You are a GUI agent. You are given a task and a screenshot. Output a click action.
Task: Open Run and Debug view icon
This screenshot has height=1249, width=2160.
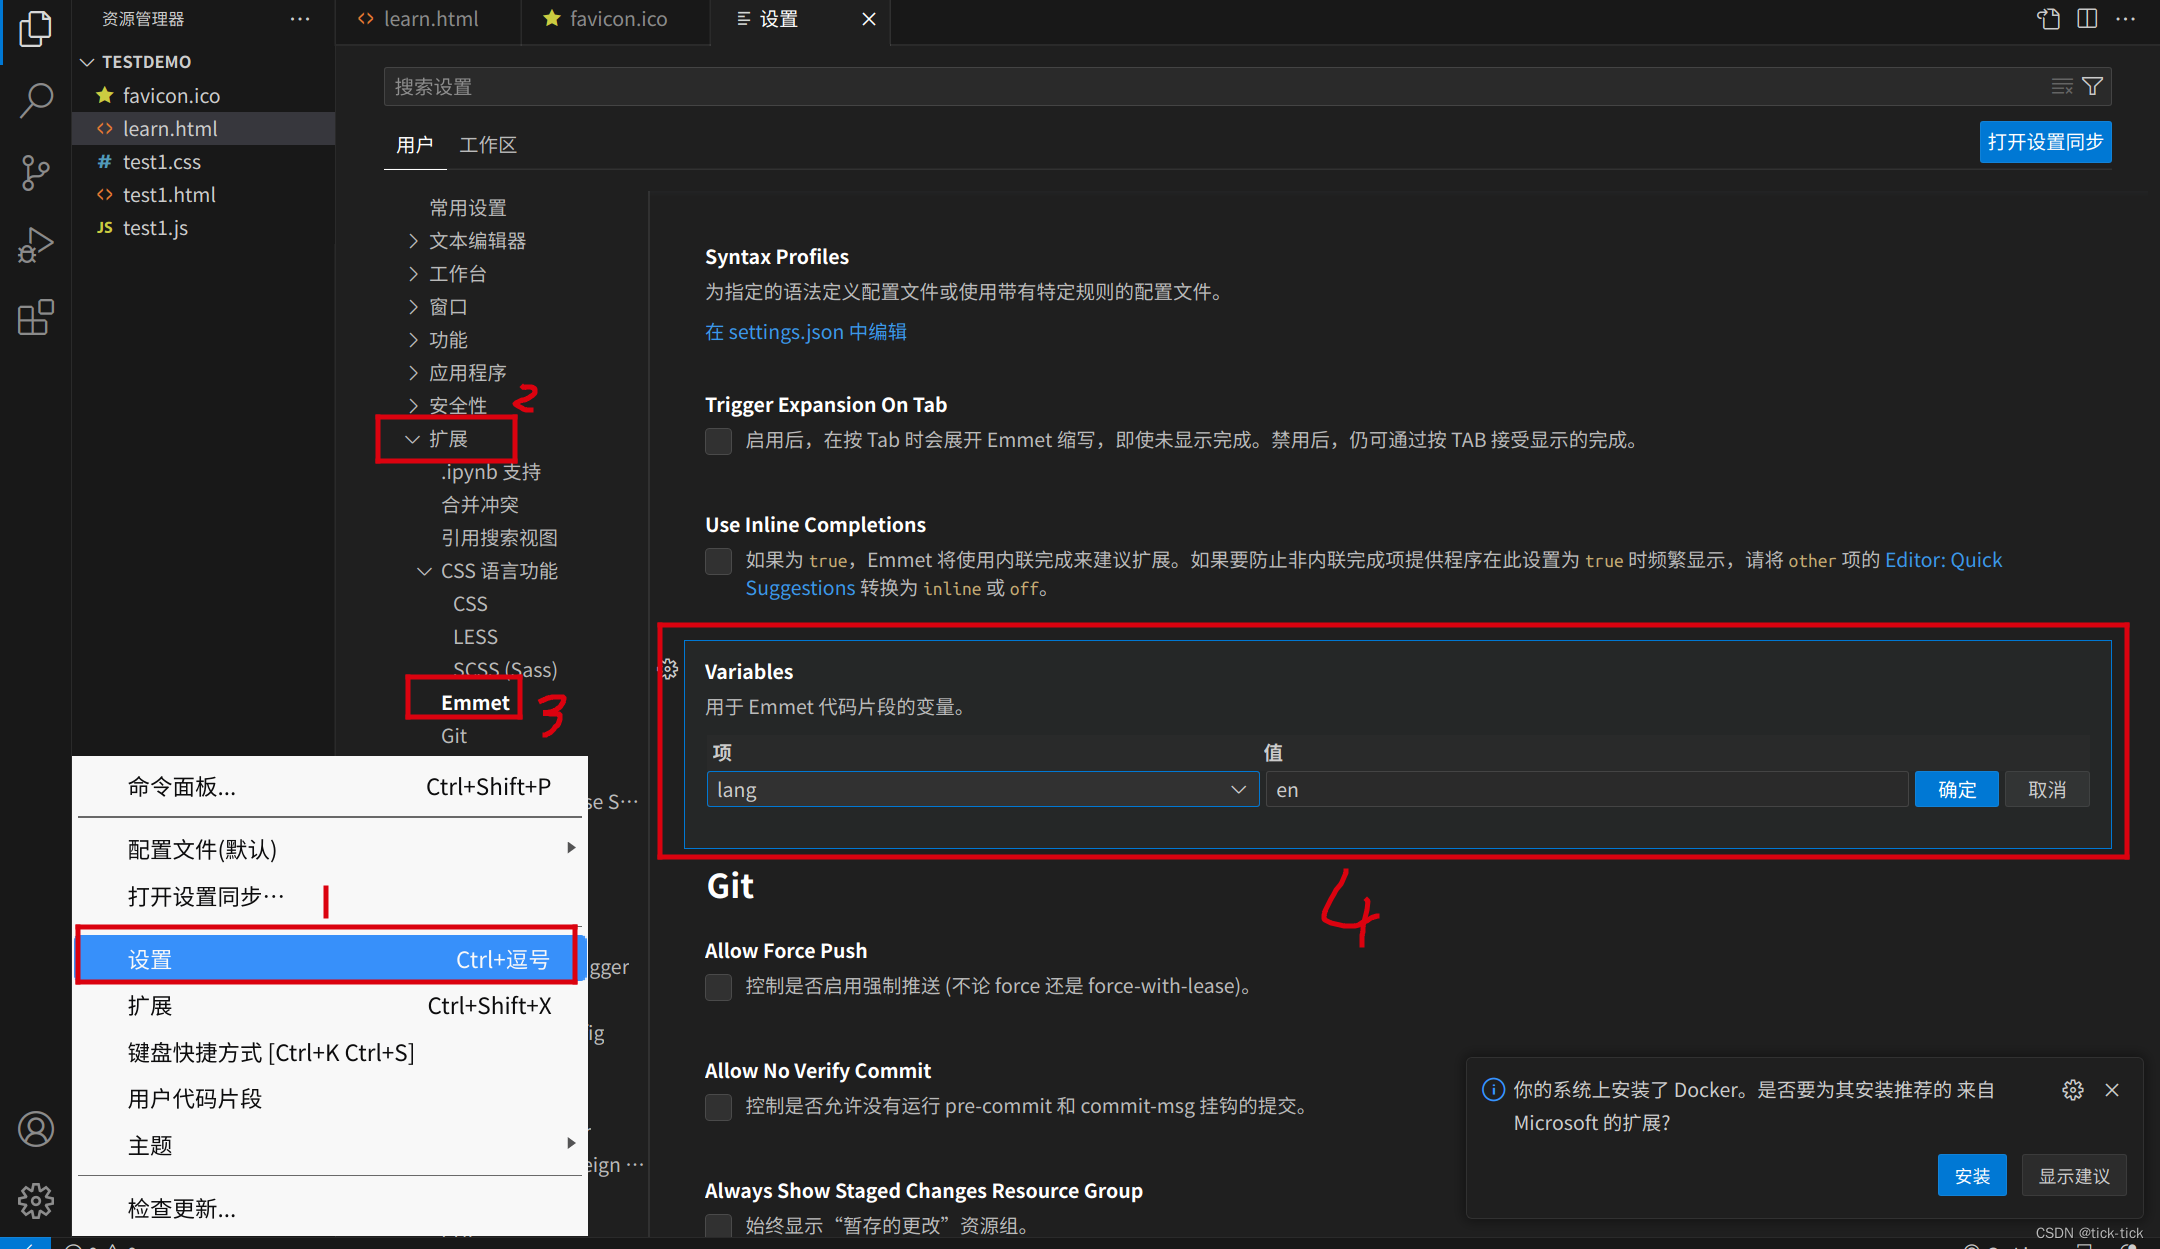35,245
